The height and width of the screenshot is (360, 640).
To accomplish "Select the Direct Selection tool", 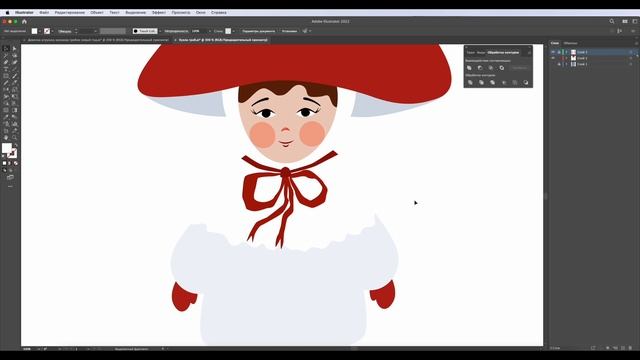I will click(15, 49).
